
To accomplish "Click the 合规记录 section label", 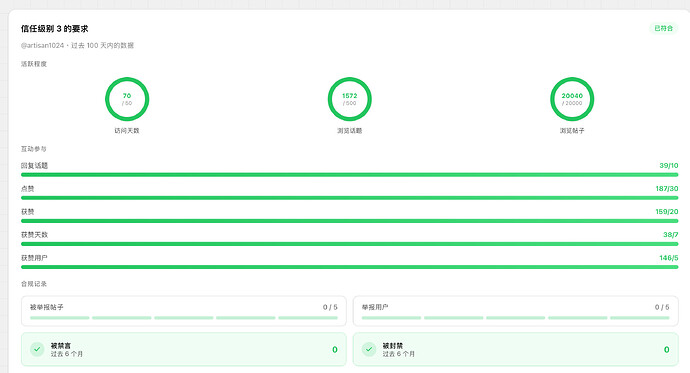I will [x=34, y=284].
